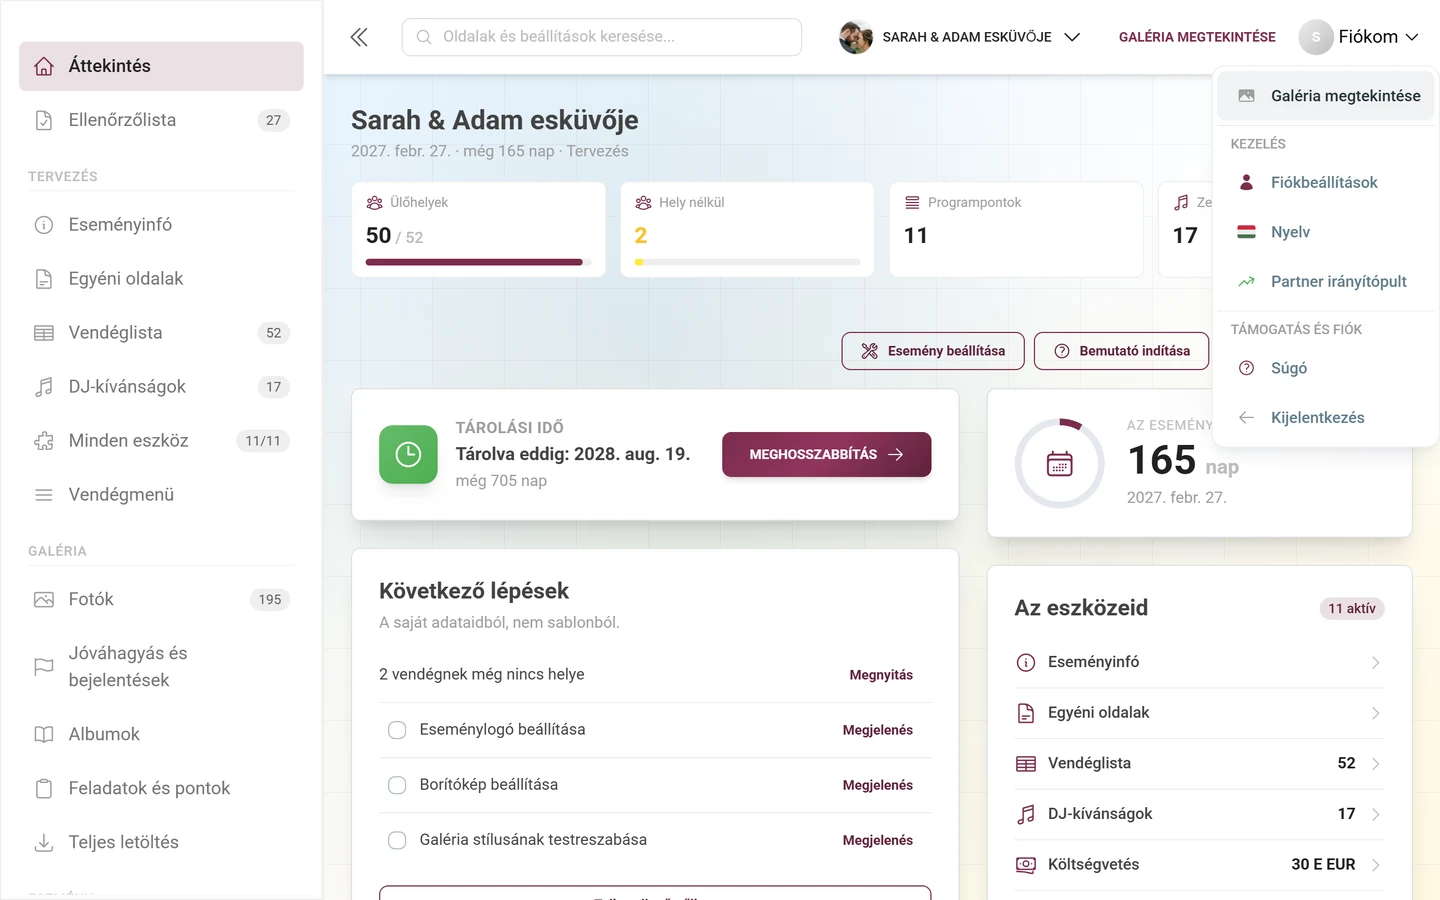Click the Hungarian flag icon beside Nyelv

[x=1246, y=232]
